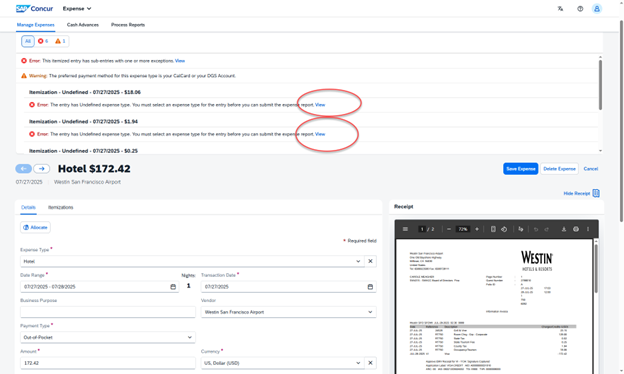
Task: Click the receipt zoom level 72%
Action: (462, 229)
